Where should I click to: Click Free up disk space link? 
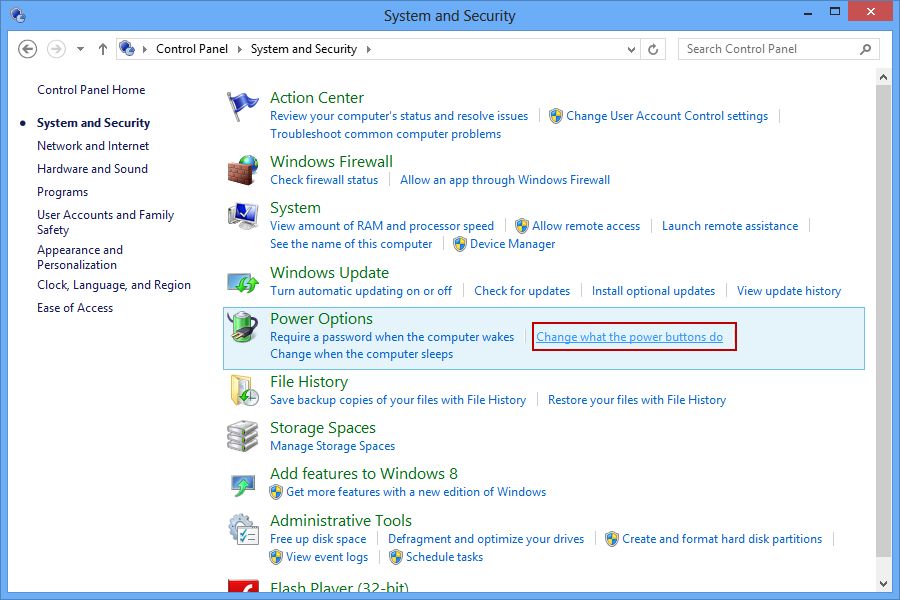(x=318, y=539)
